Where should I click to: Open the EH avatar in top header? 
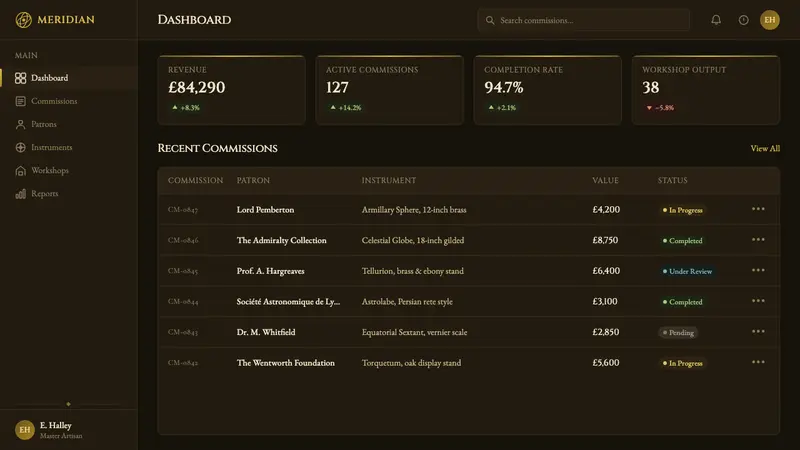coord(769,20)
